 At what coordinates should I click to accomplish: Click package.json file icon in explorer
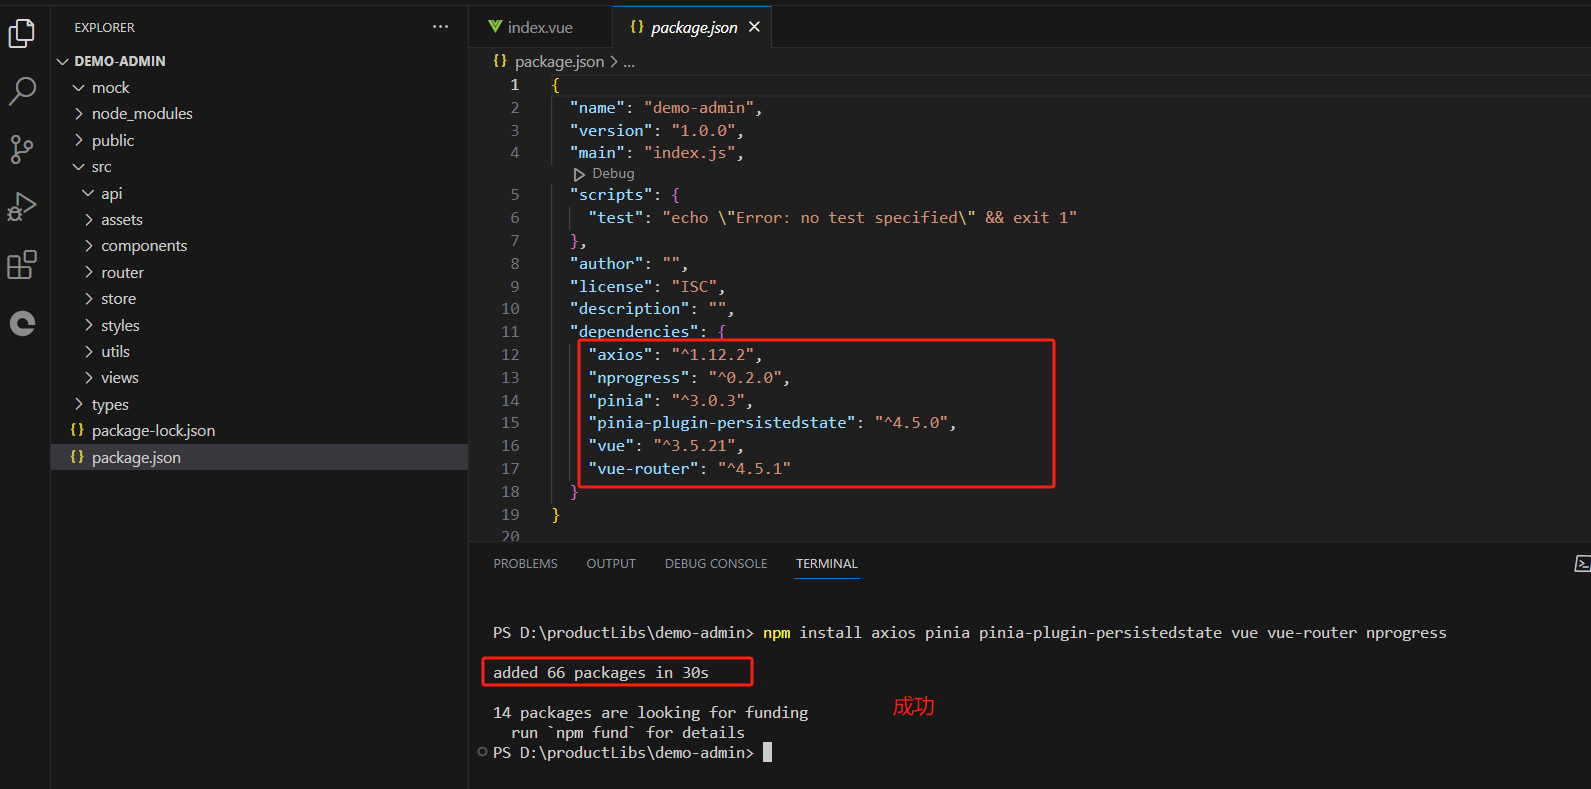click(x=77, y=457)
